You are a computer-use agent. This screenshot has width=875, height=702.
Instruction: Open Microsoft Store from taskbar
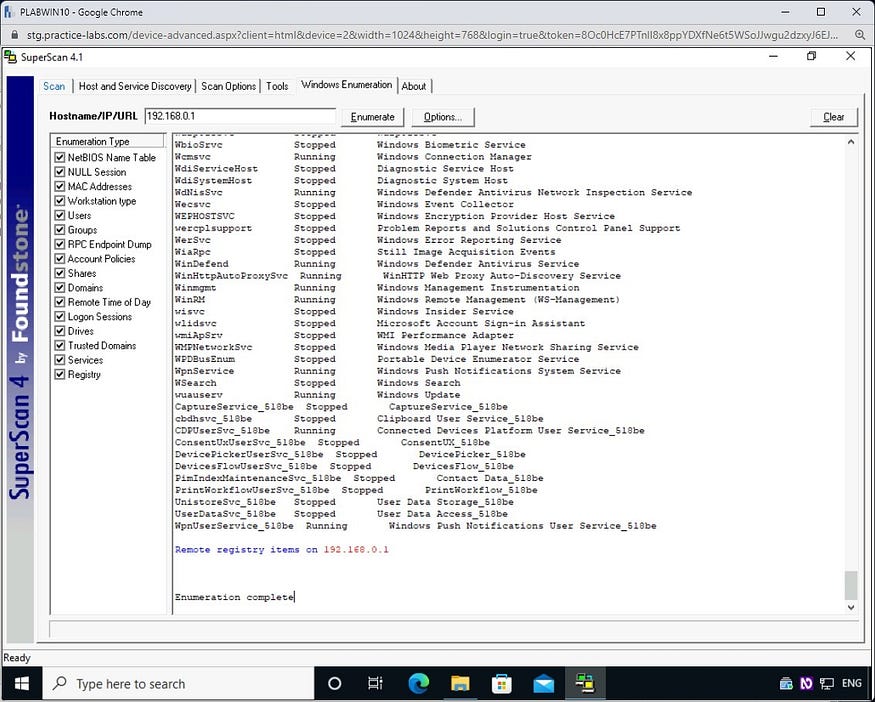pos(502,683)
